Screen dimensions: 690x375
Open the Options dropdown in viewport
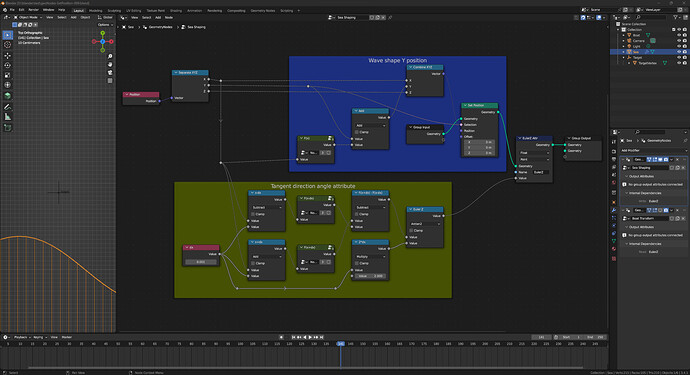click(x=105, y=25)
